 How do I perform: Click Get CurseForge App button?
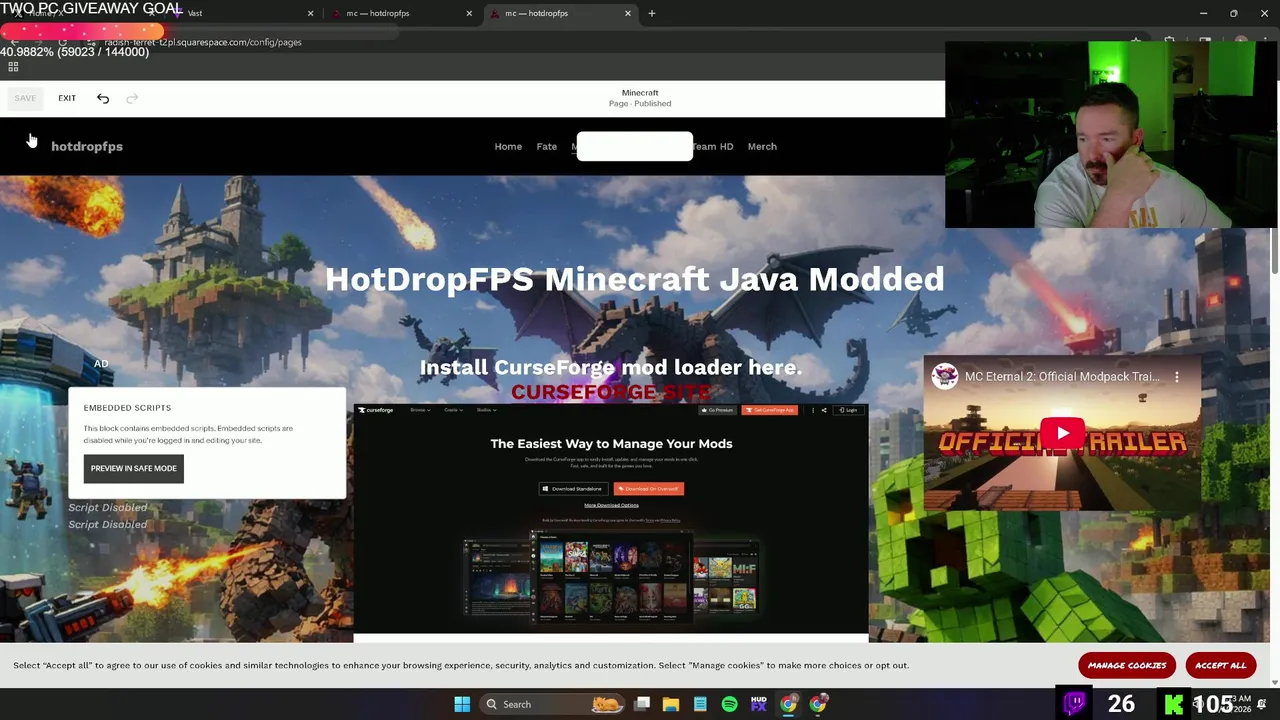(770, 410)
